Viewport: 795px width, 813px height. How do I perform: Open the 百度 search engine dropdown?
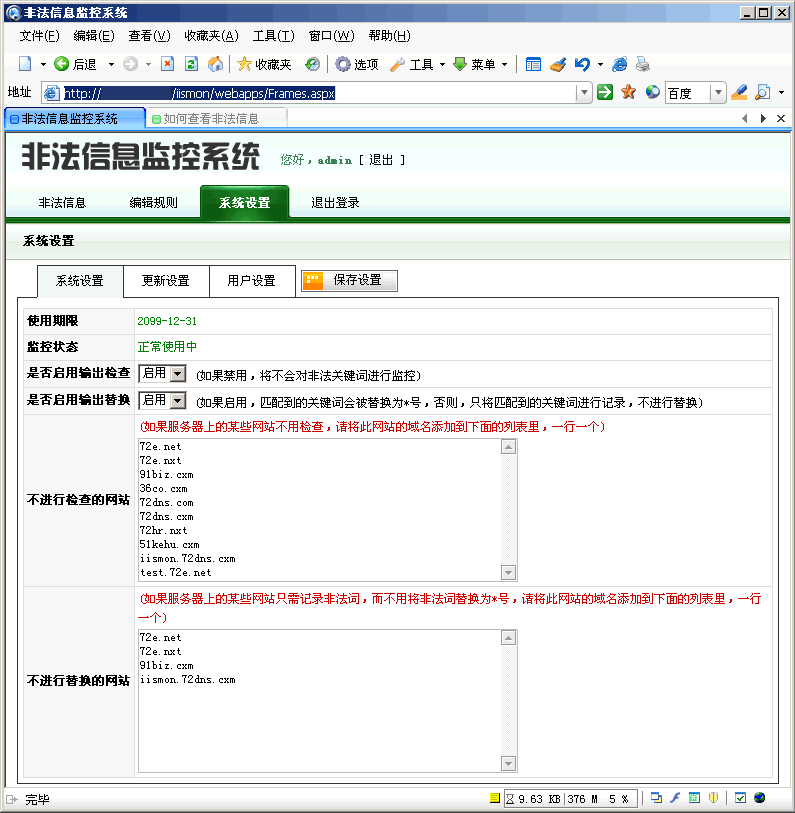coord(718,93)
